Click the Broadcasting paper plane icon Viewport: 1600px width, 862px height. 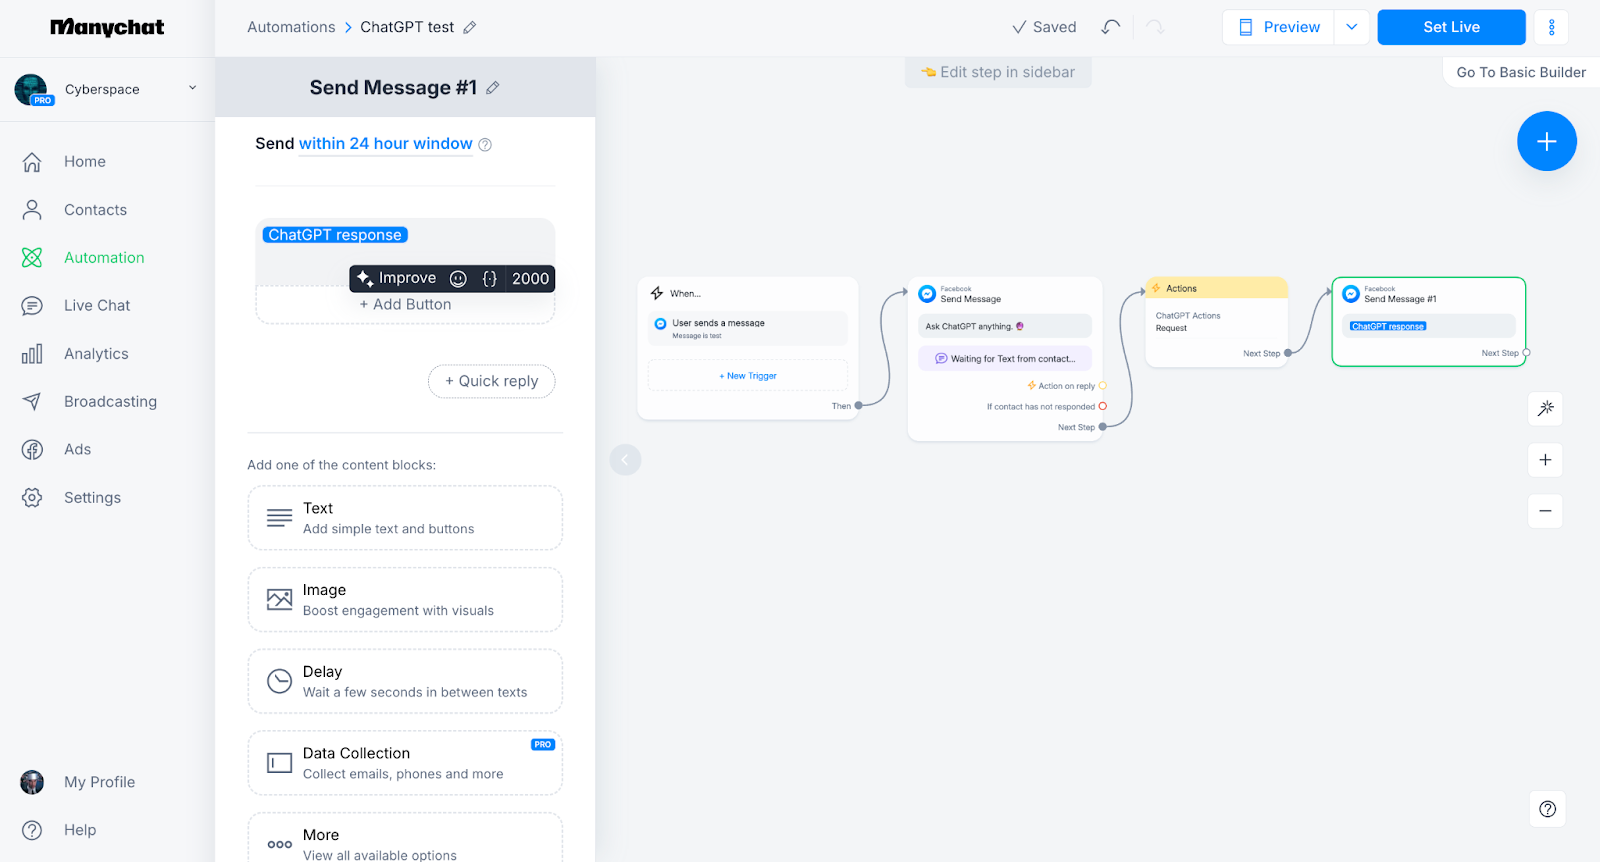[32, 401]
